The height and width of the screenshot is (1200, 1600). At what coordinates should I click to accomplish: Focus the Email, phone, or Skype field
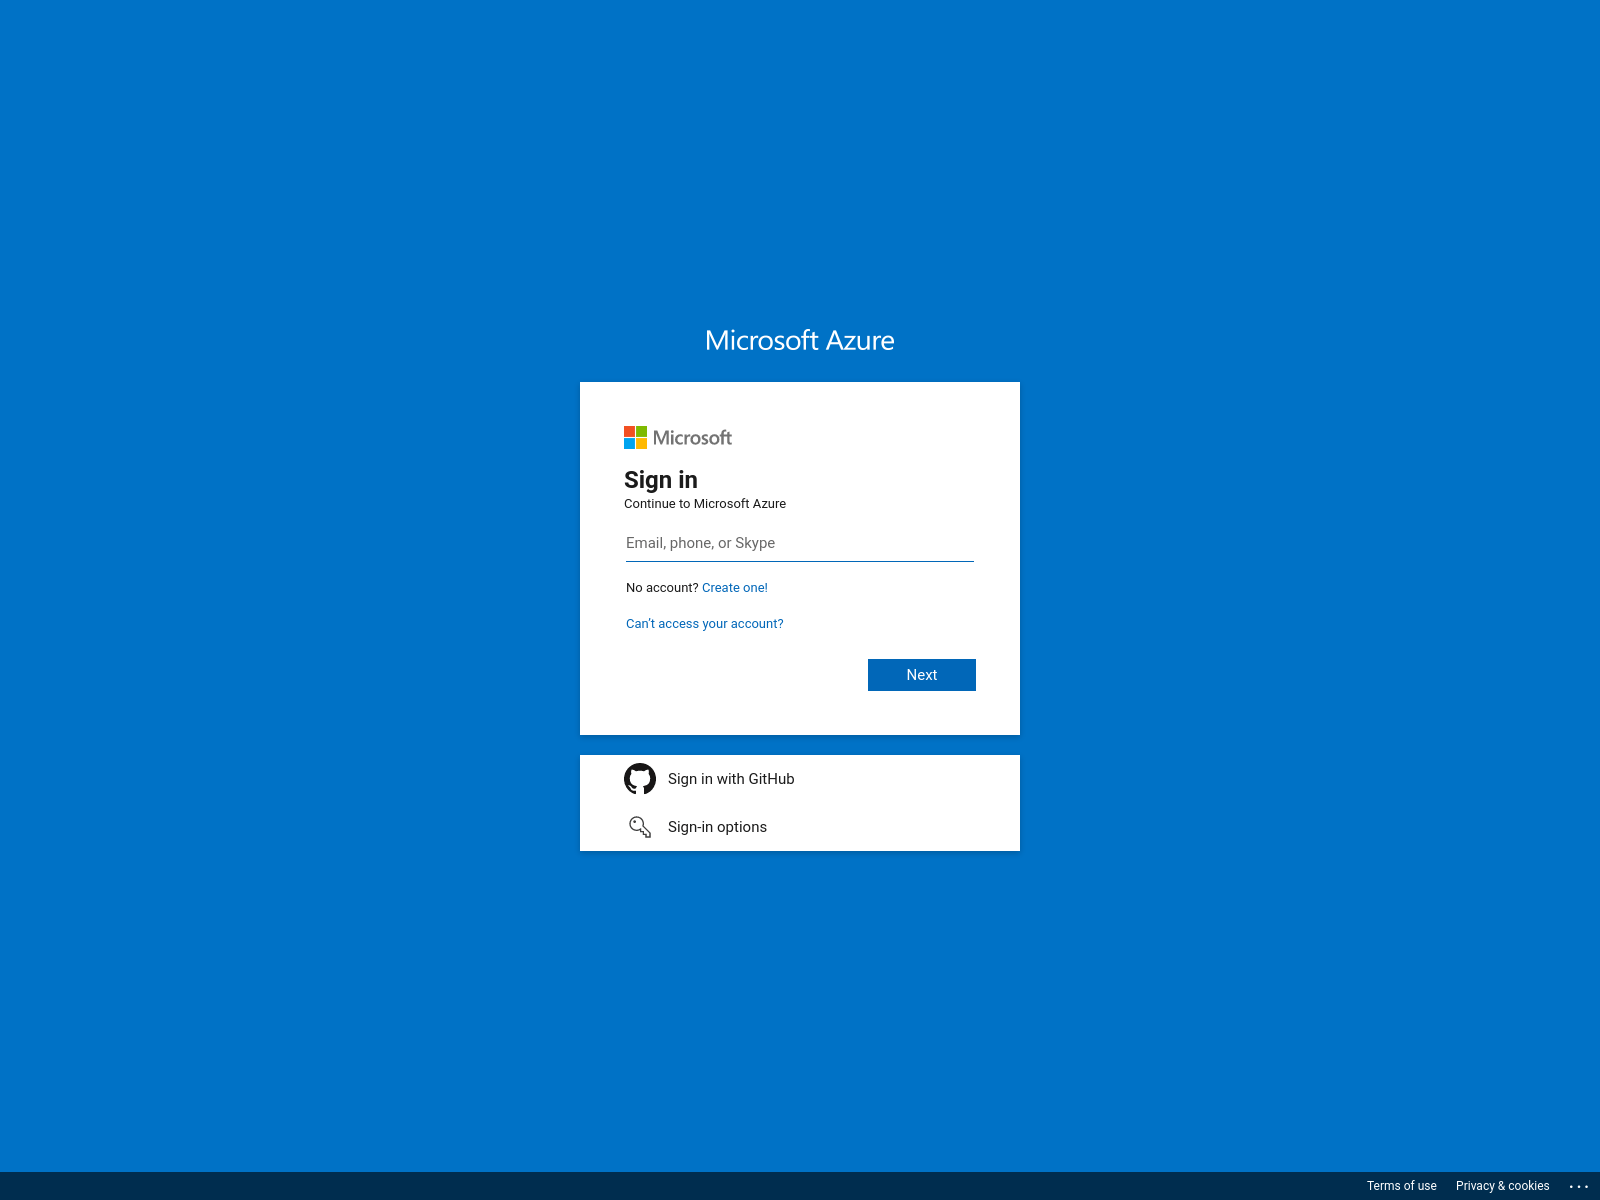point(800,543)
